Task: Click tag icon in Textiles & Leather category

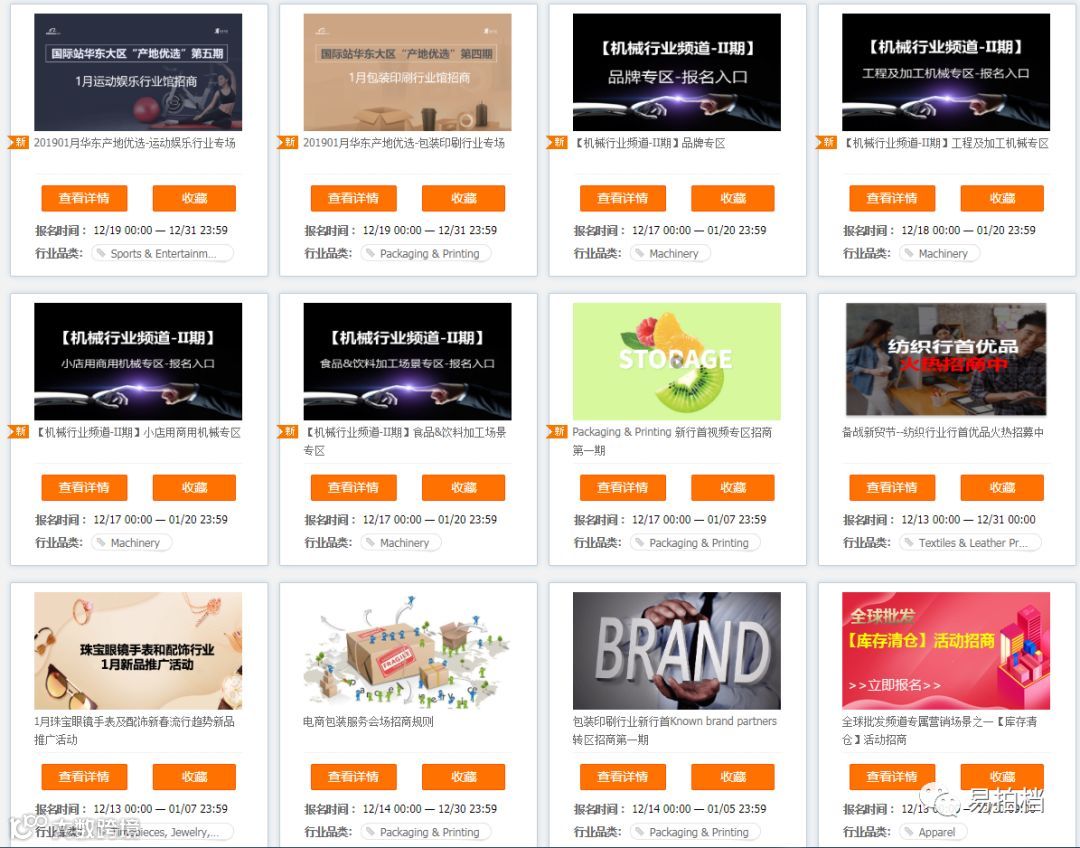Action: pos(910,543)
